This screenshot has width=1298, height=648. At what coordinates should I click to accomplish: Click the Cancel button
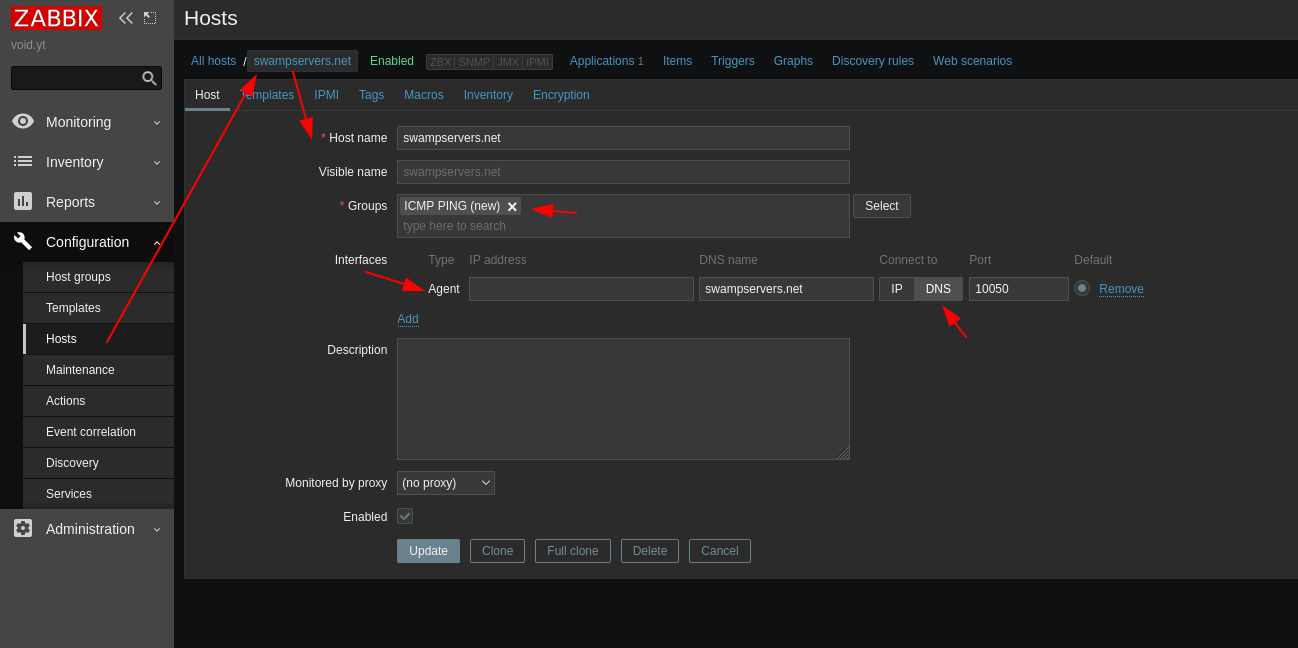(720, 551)
